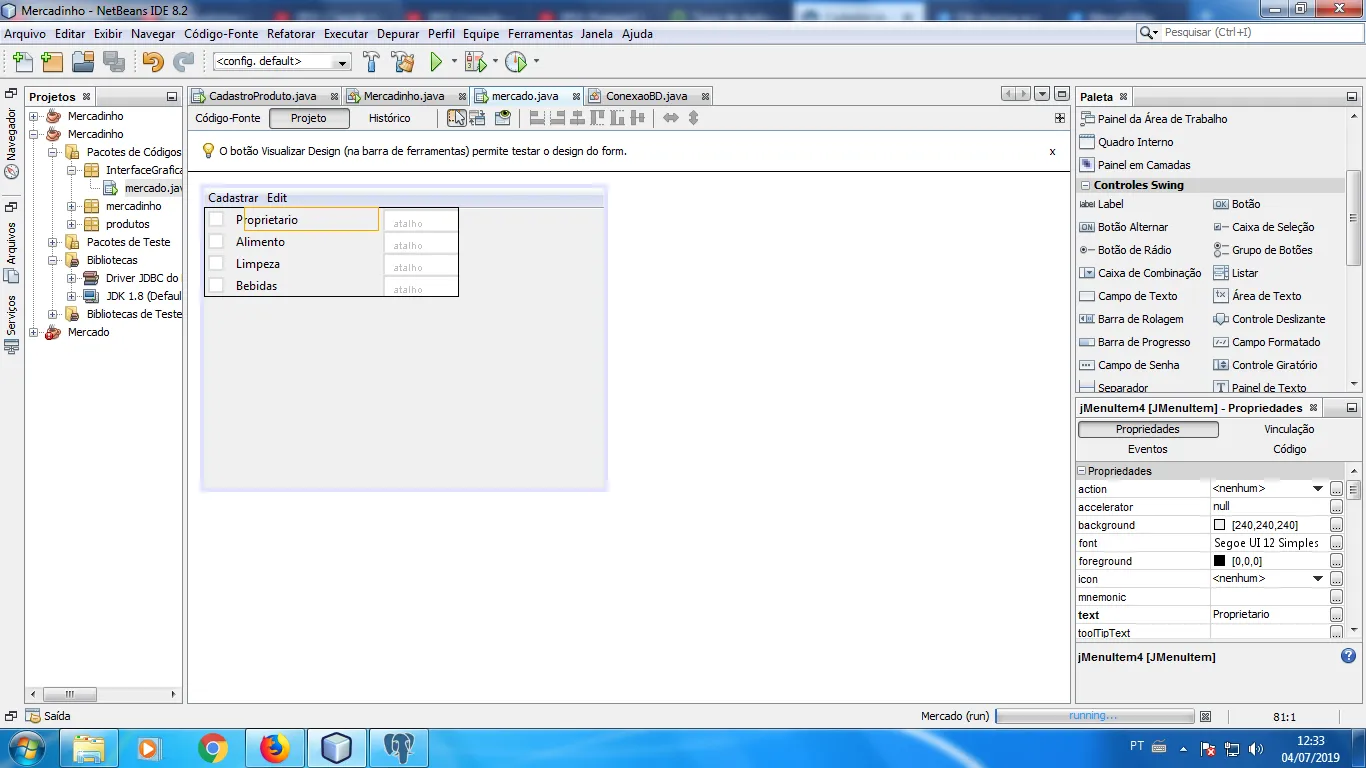Activate Connection Mode in the form designer

coord(477,118)
